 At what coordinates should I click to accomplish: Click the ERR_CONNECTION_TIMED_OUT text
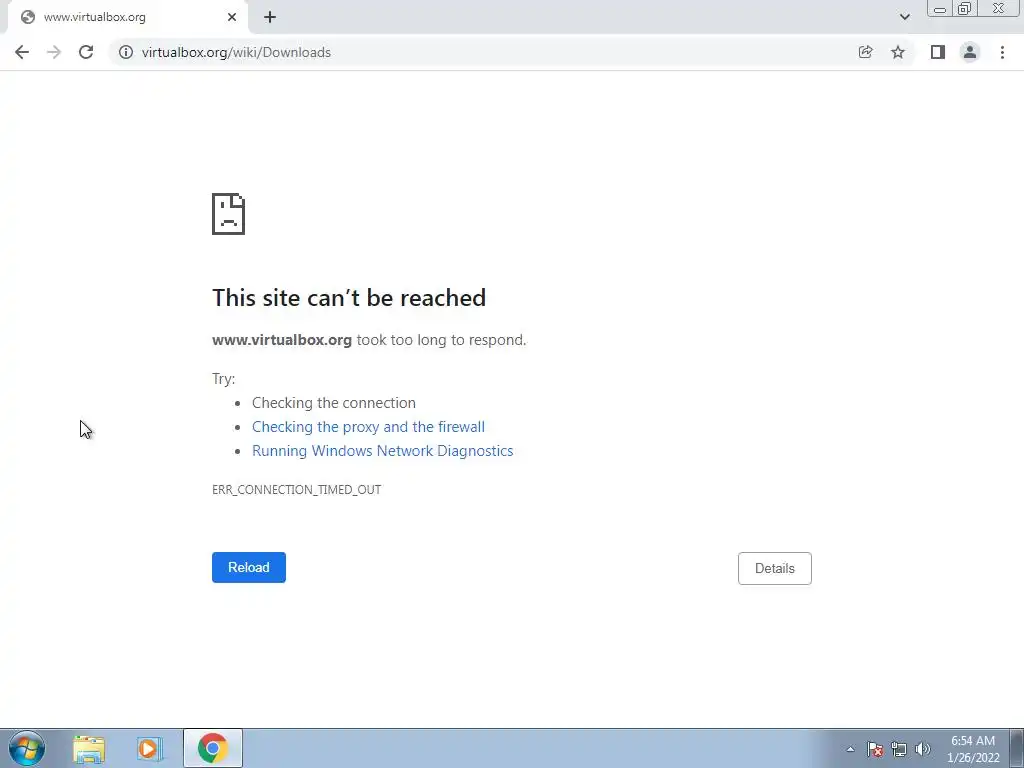coord(296,490)
